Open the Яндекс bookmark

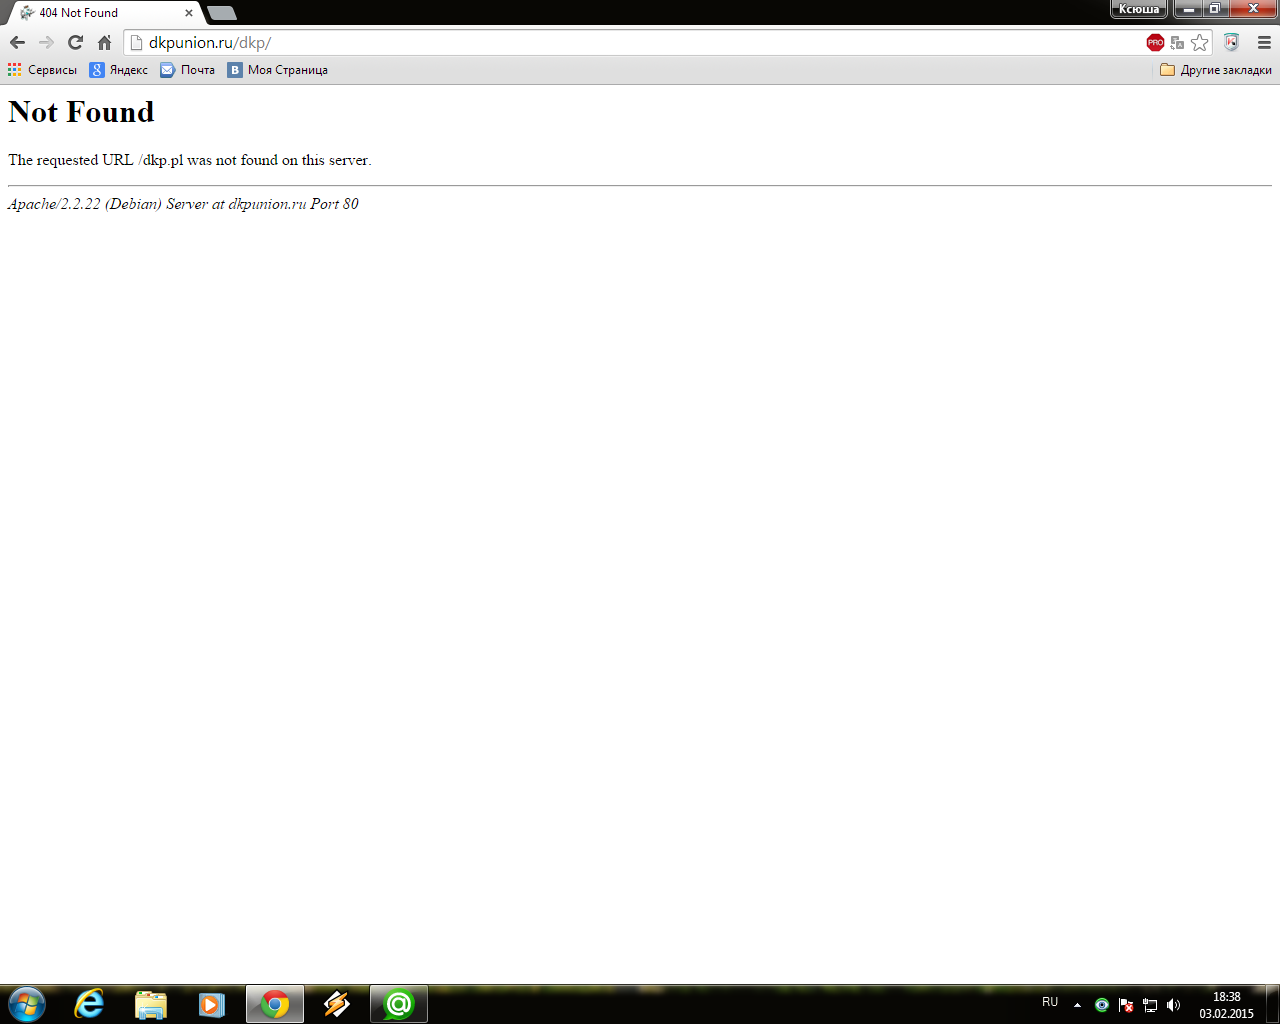click(119, 70)
